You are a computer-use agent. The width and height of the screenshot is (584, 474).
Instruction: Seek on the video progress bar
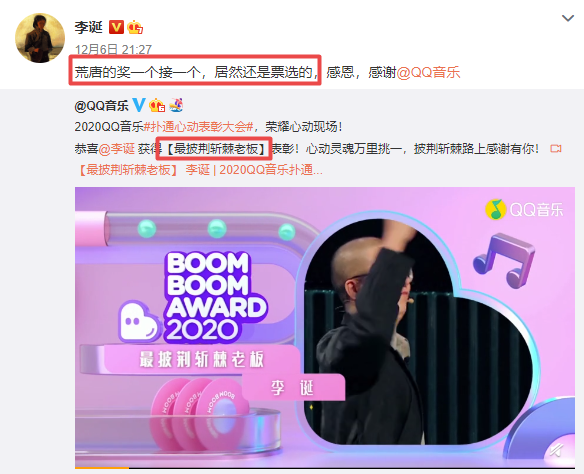click(x=325, y=468)
